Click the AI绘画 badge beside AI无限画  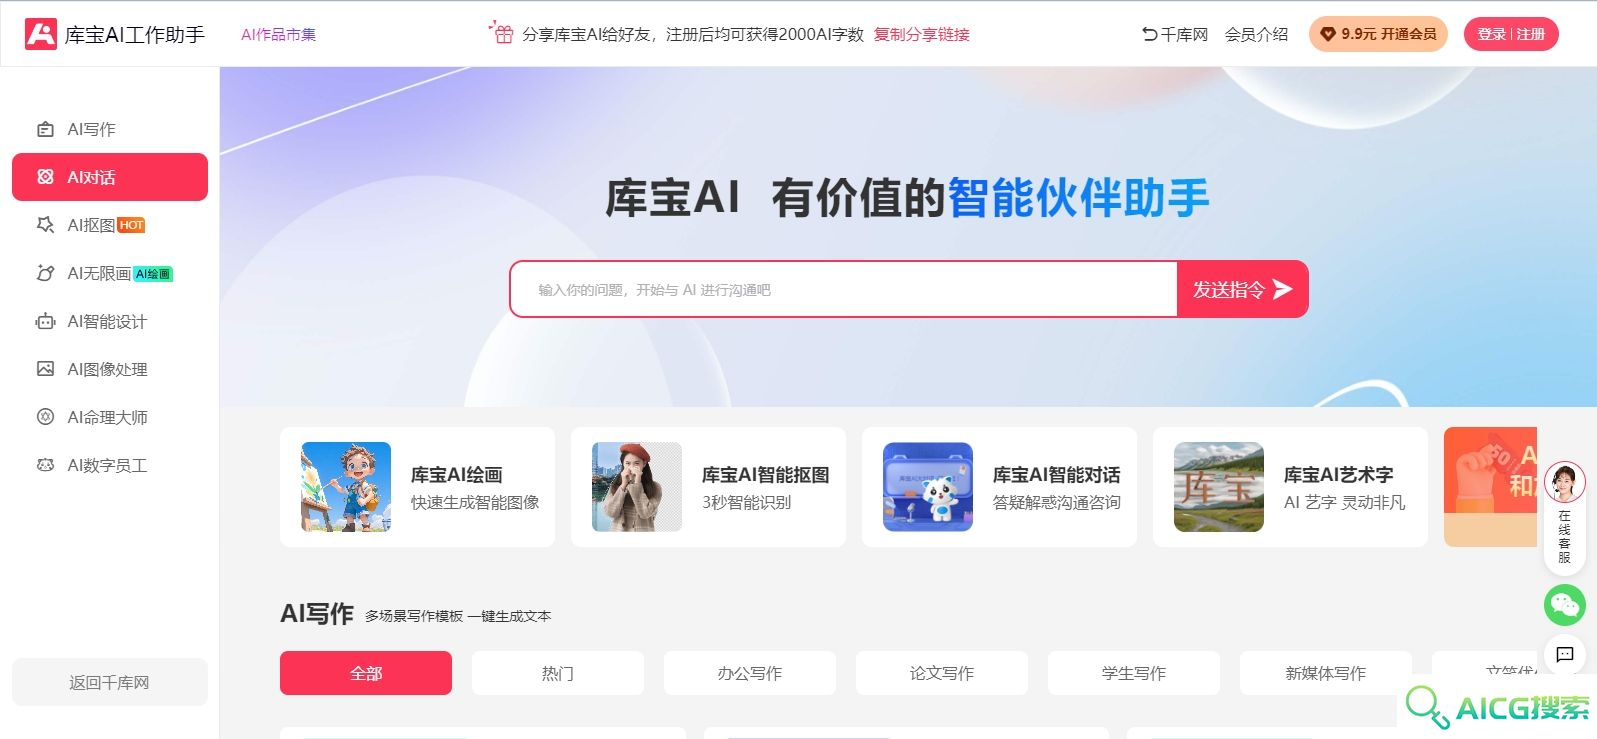click(153, 273)
